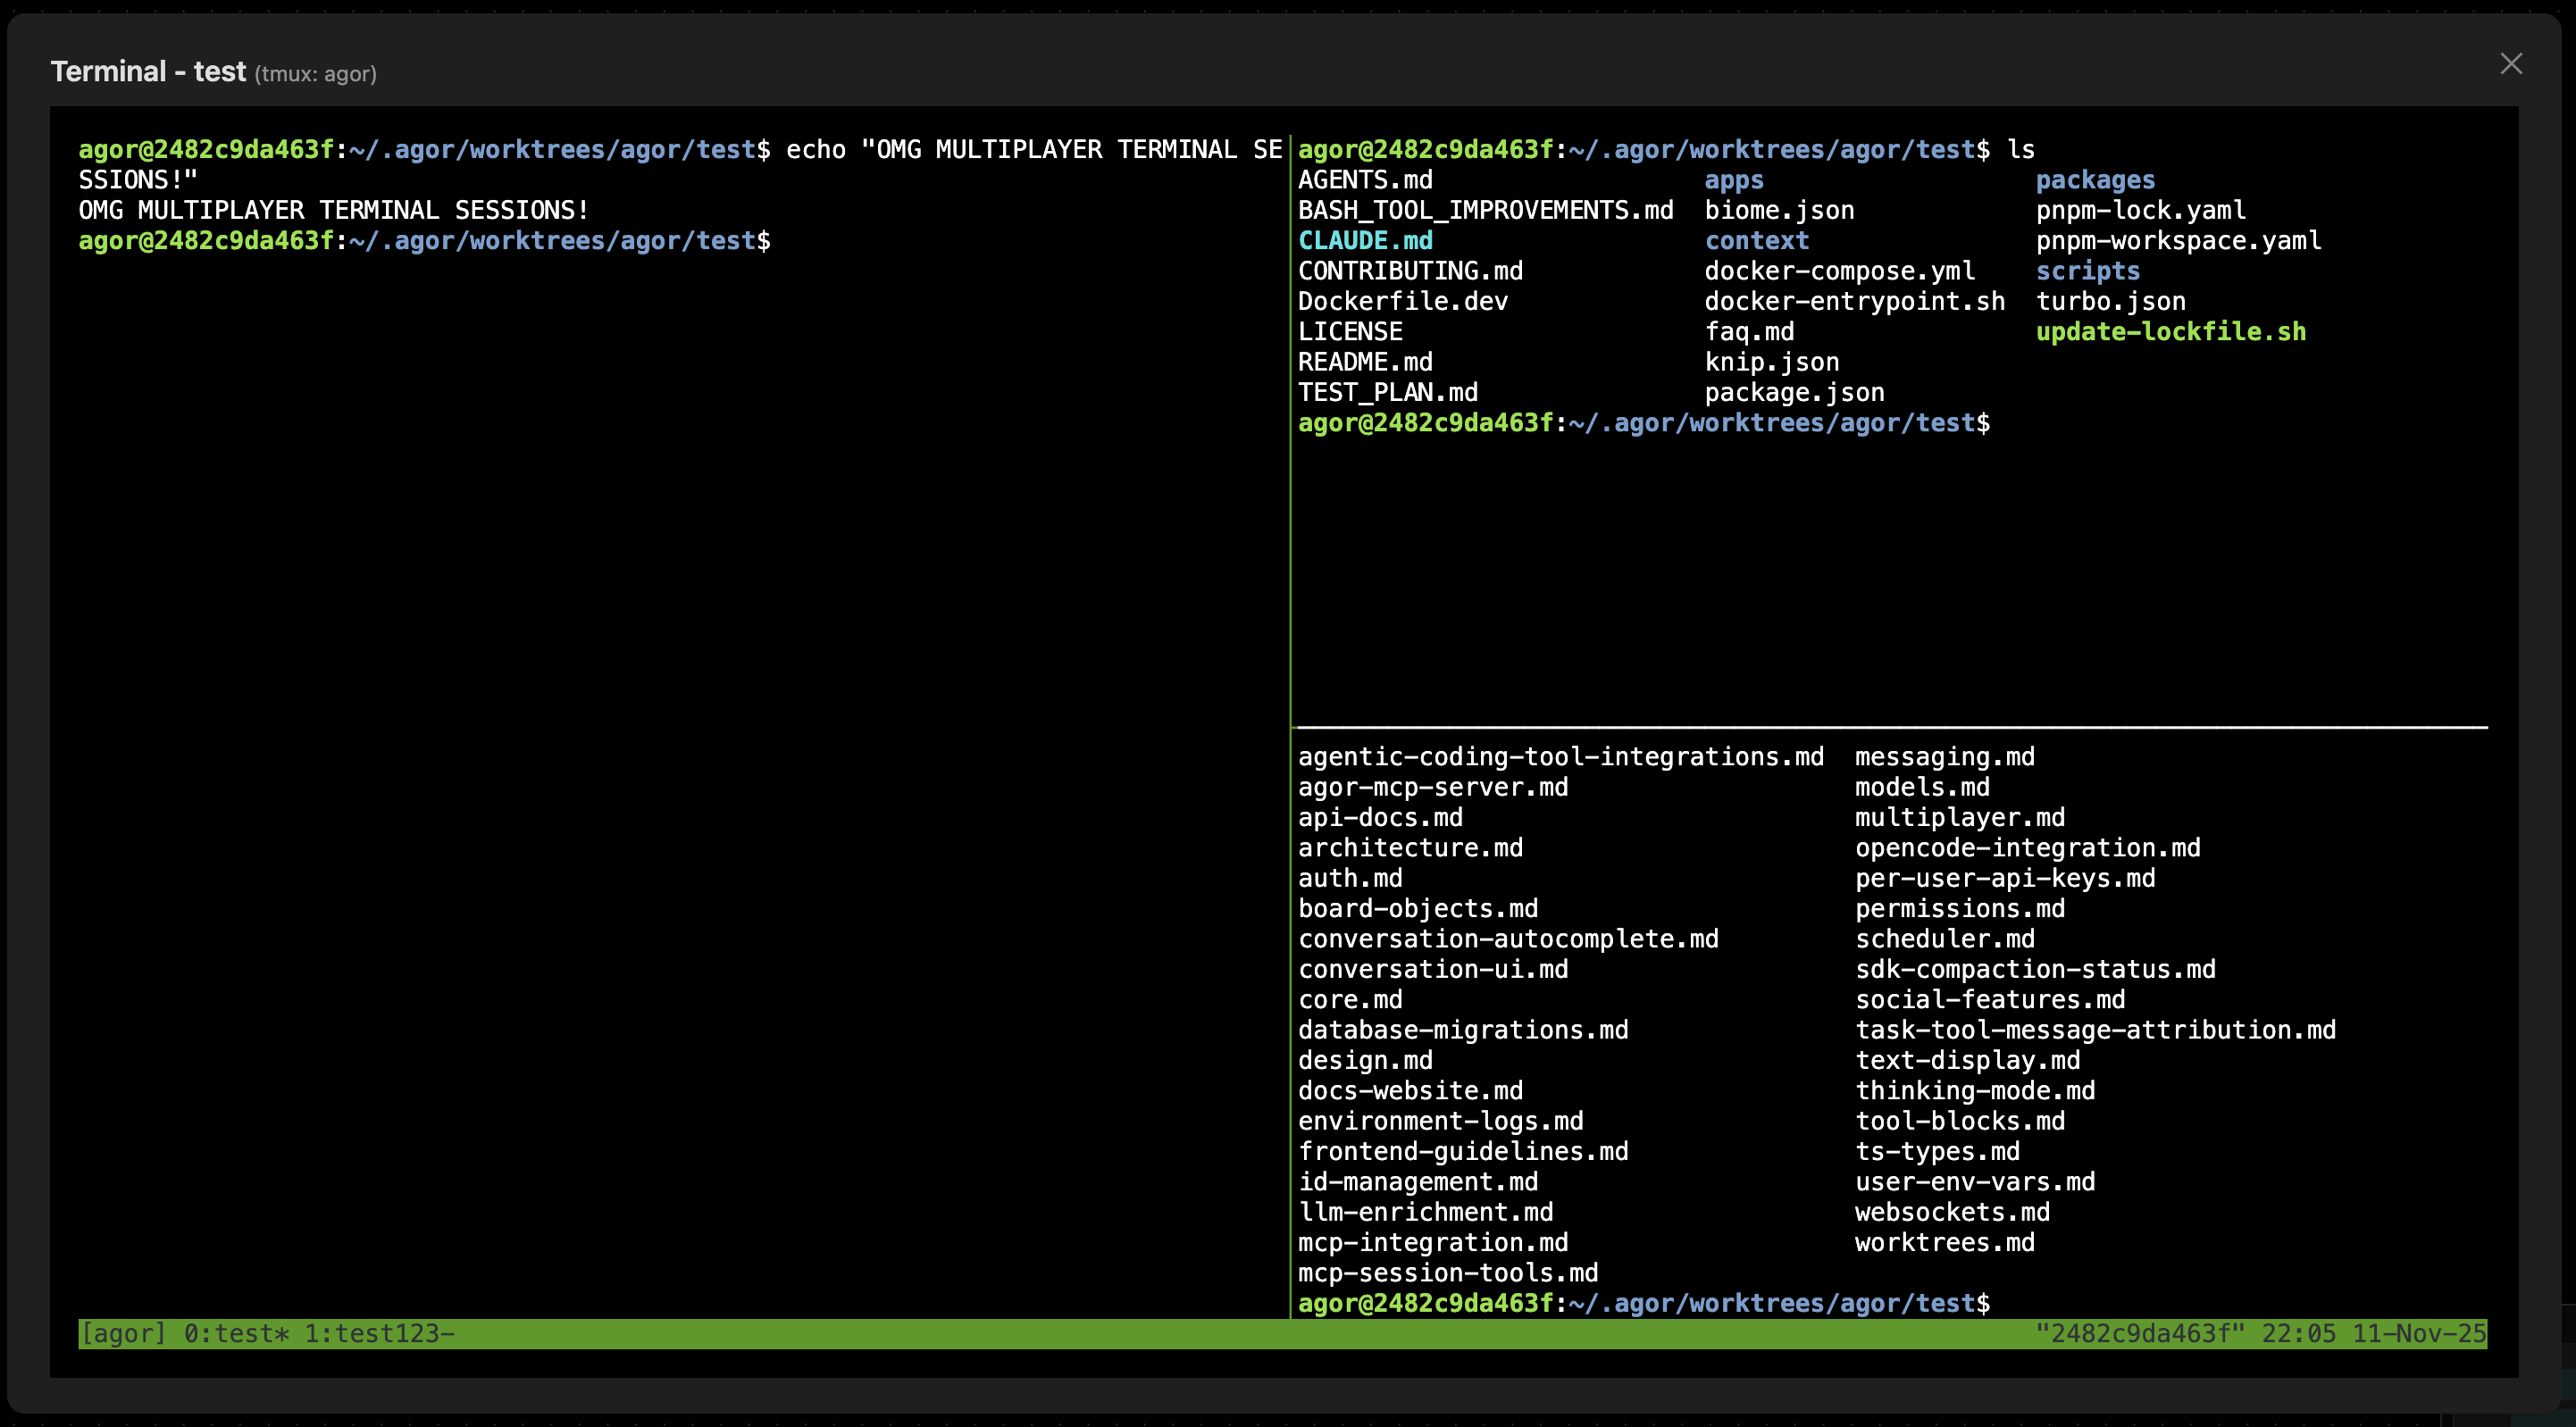This screenshot has height=1427, width=2576.
Task: Switch to tmux window 1:test123
Action: (x=380, y=1332)
